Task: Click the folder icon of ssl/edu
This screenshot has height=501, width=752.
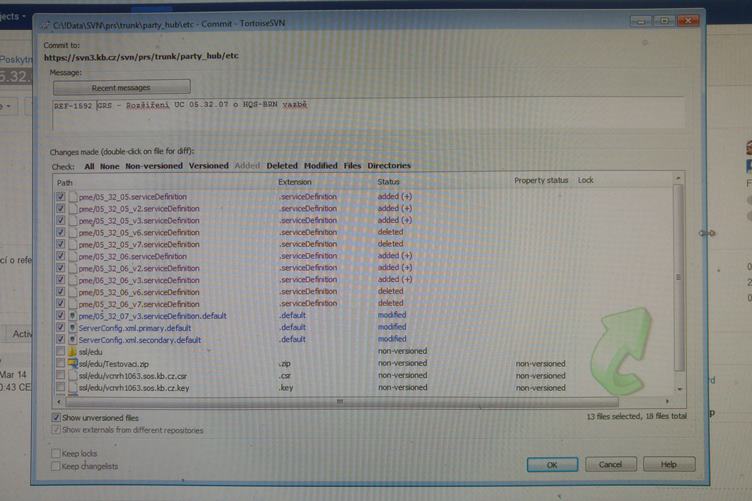Action: click(x=72, y=352)
